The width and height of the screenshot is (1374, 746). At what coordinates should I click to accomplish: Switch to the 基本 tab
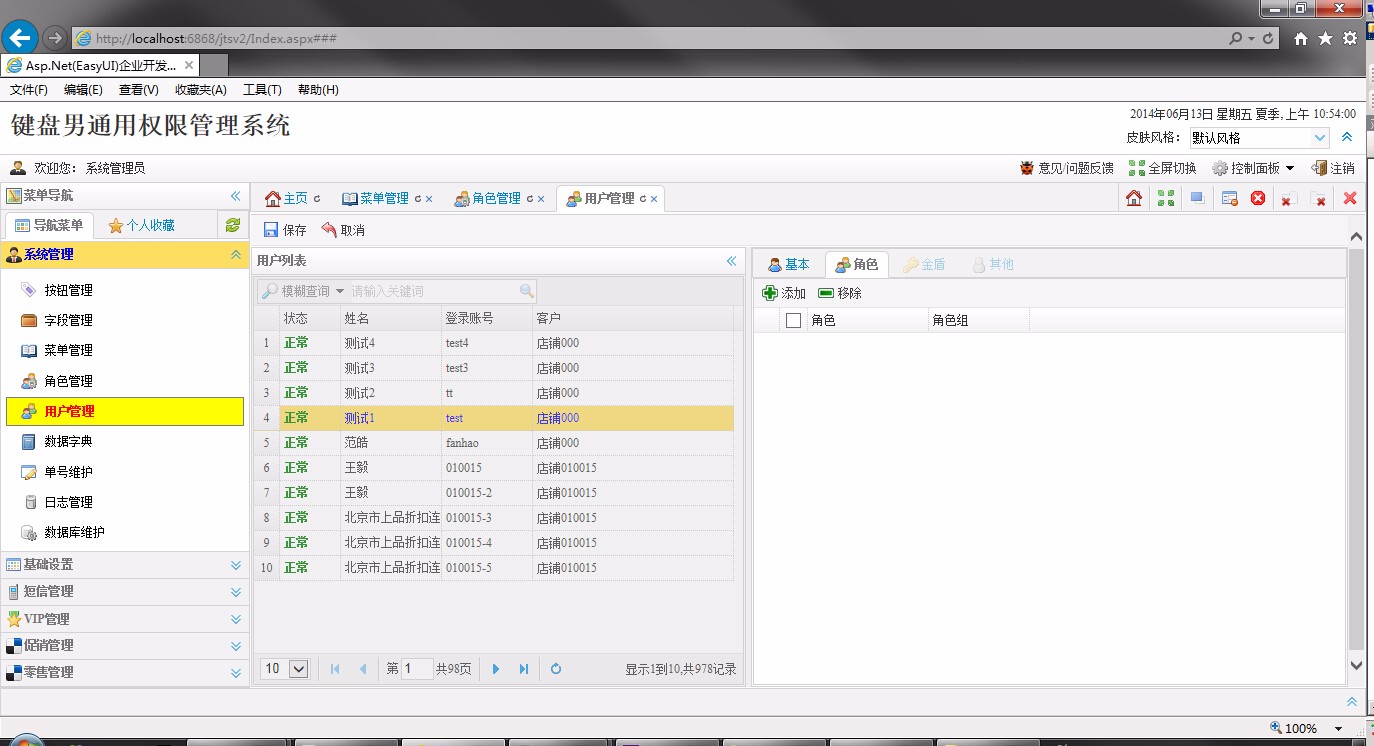(x=789, y=264)
